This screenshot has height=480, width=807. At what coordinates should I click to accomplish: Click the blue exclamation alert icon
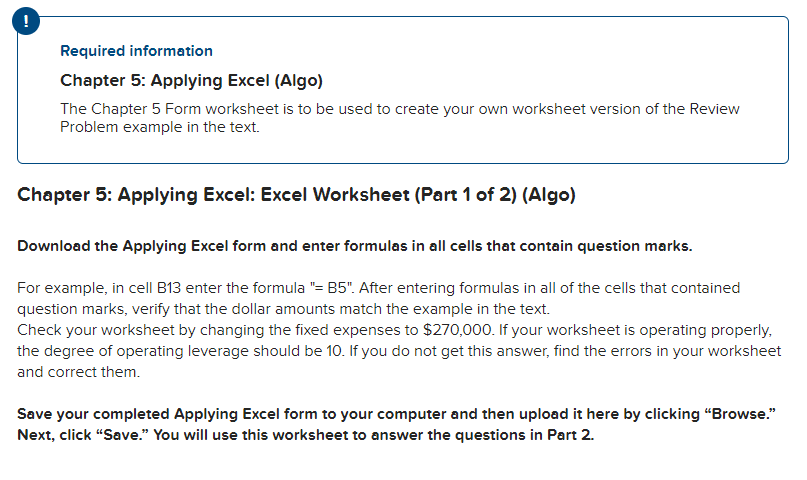pos(26,21)
